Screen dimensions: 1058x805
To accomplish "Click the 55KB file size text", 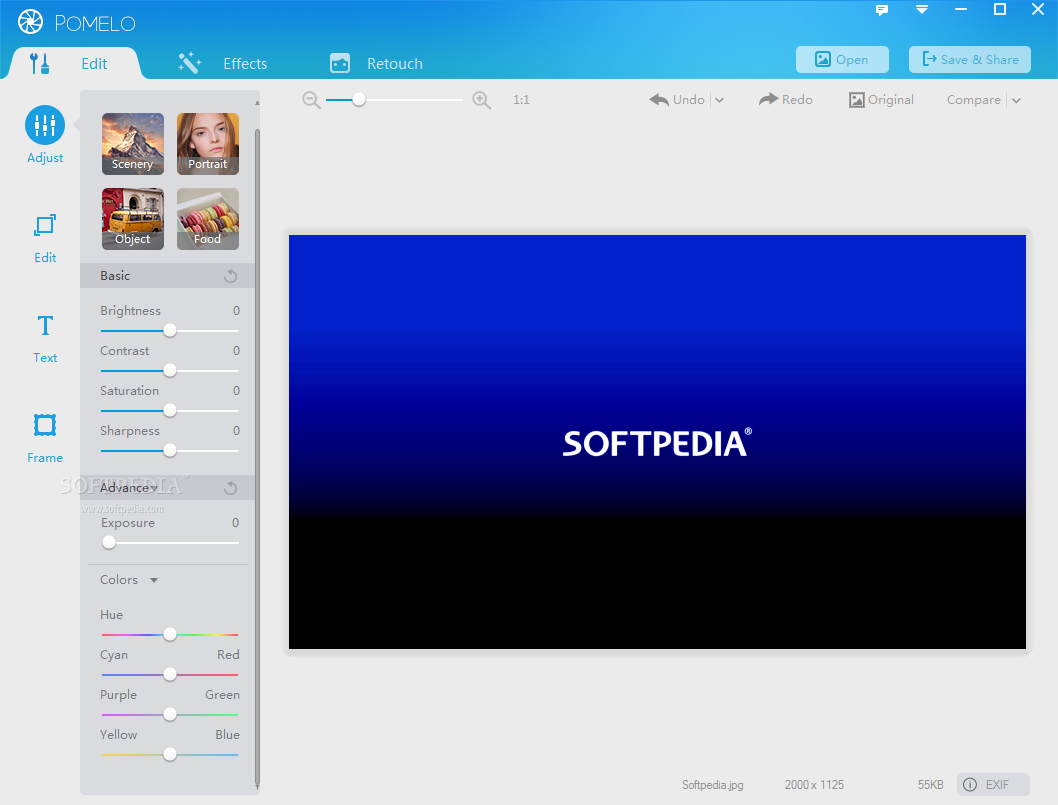I will (930, 785).
